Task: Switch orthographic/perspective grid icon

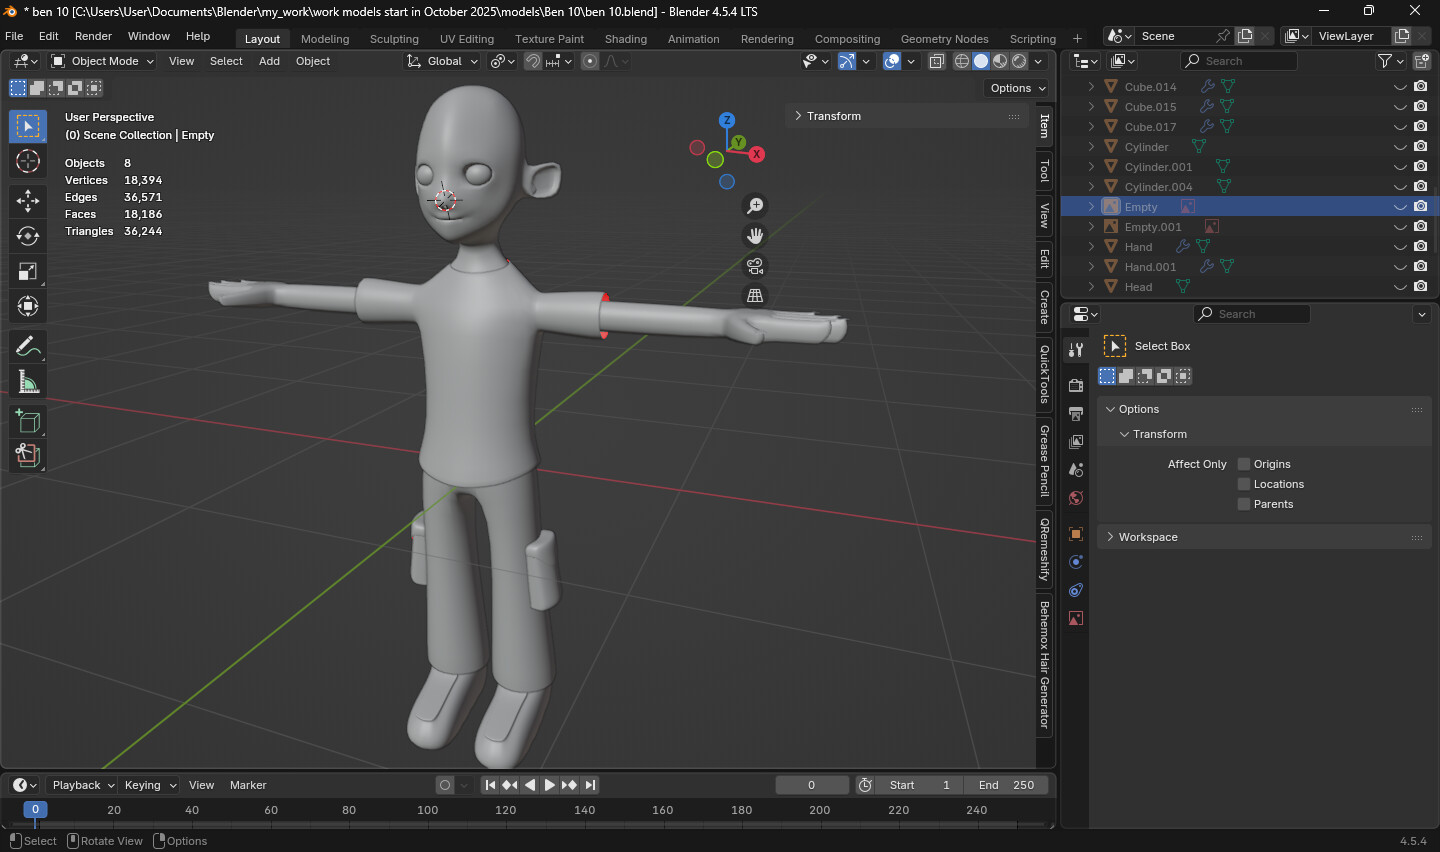Action: tap(755, 296)
